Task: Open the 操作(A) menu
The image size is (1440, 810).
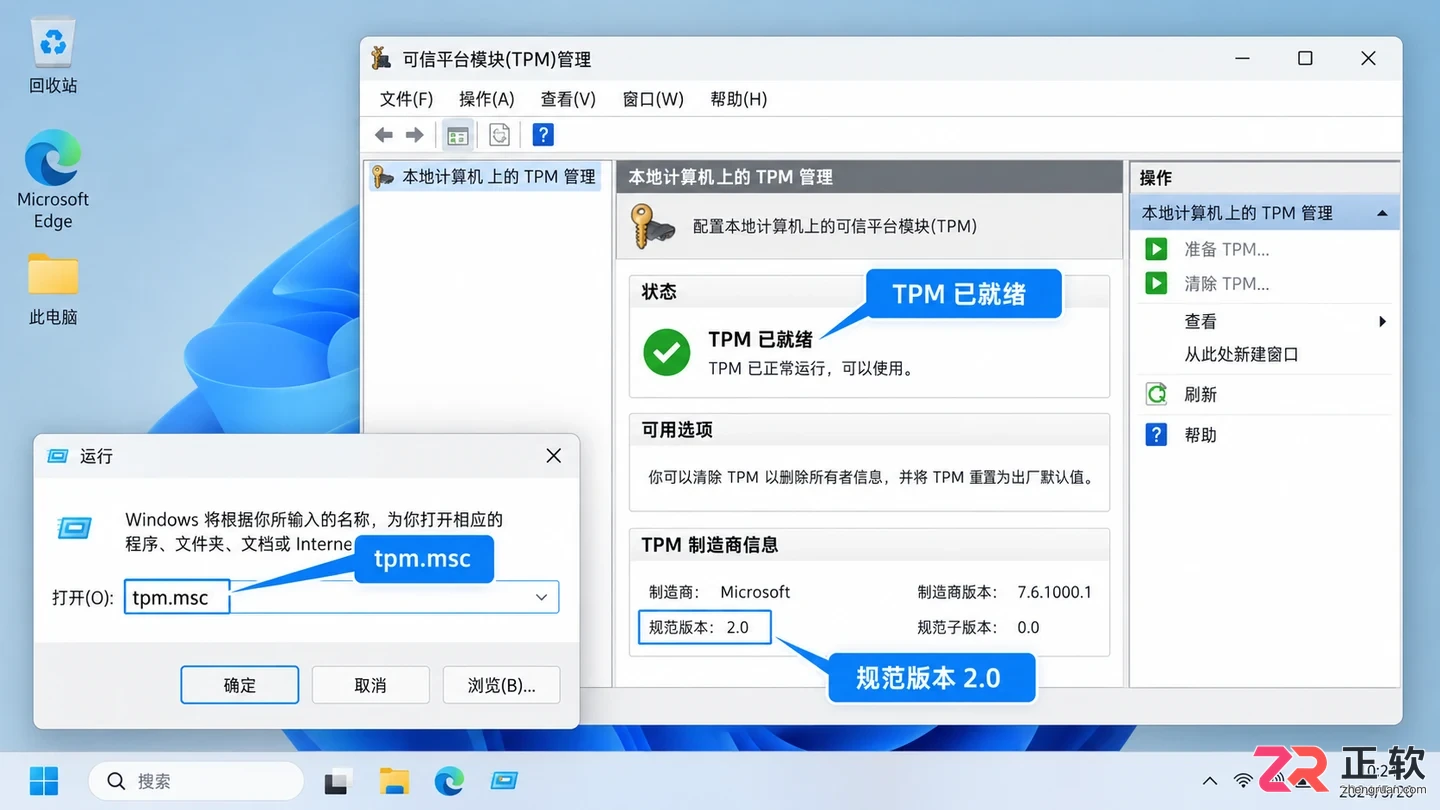Action: (487, 99)
